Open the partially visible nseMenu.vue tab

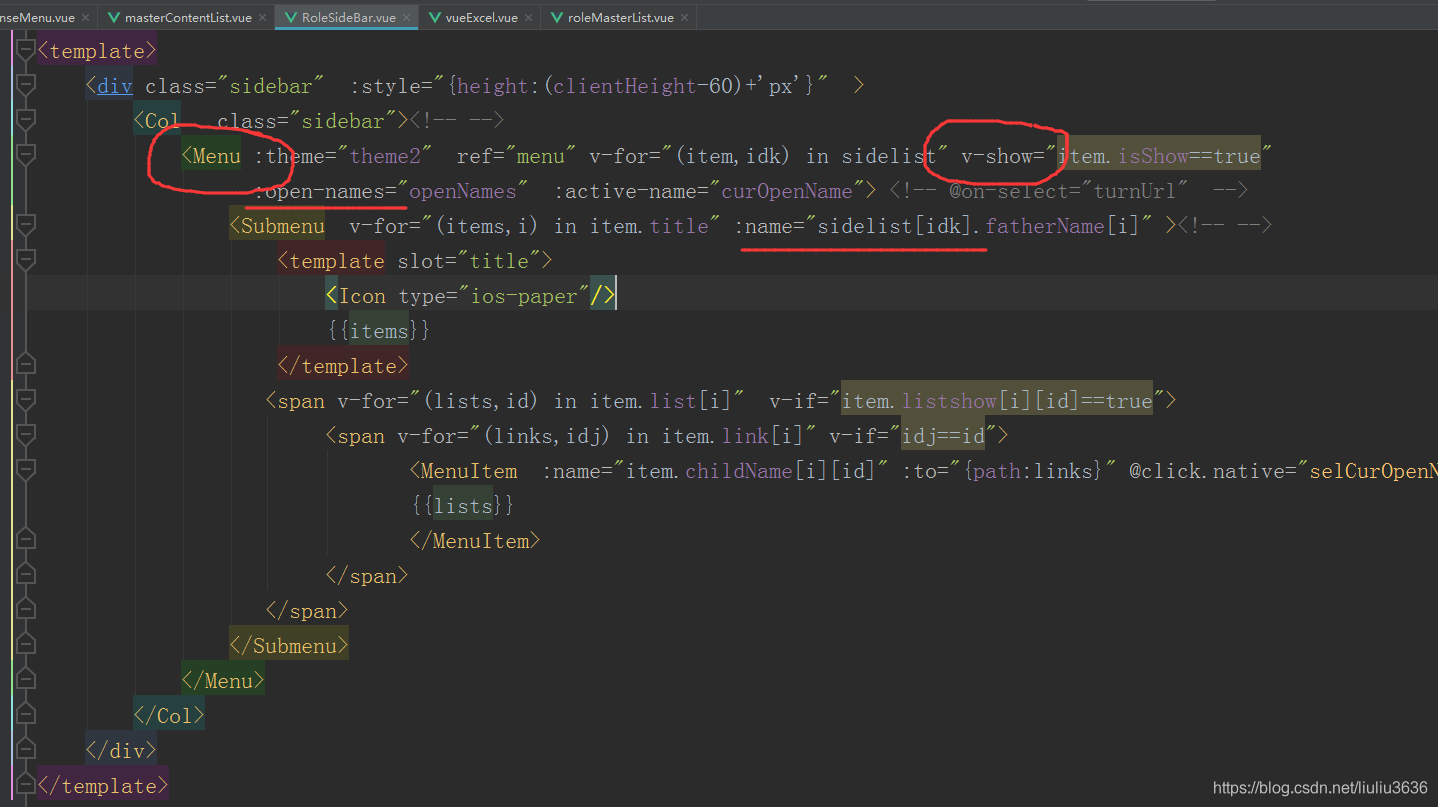tap(37, 17)
